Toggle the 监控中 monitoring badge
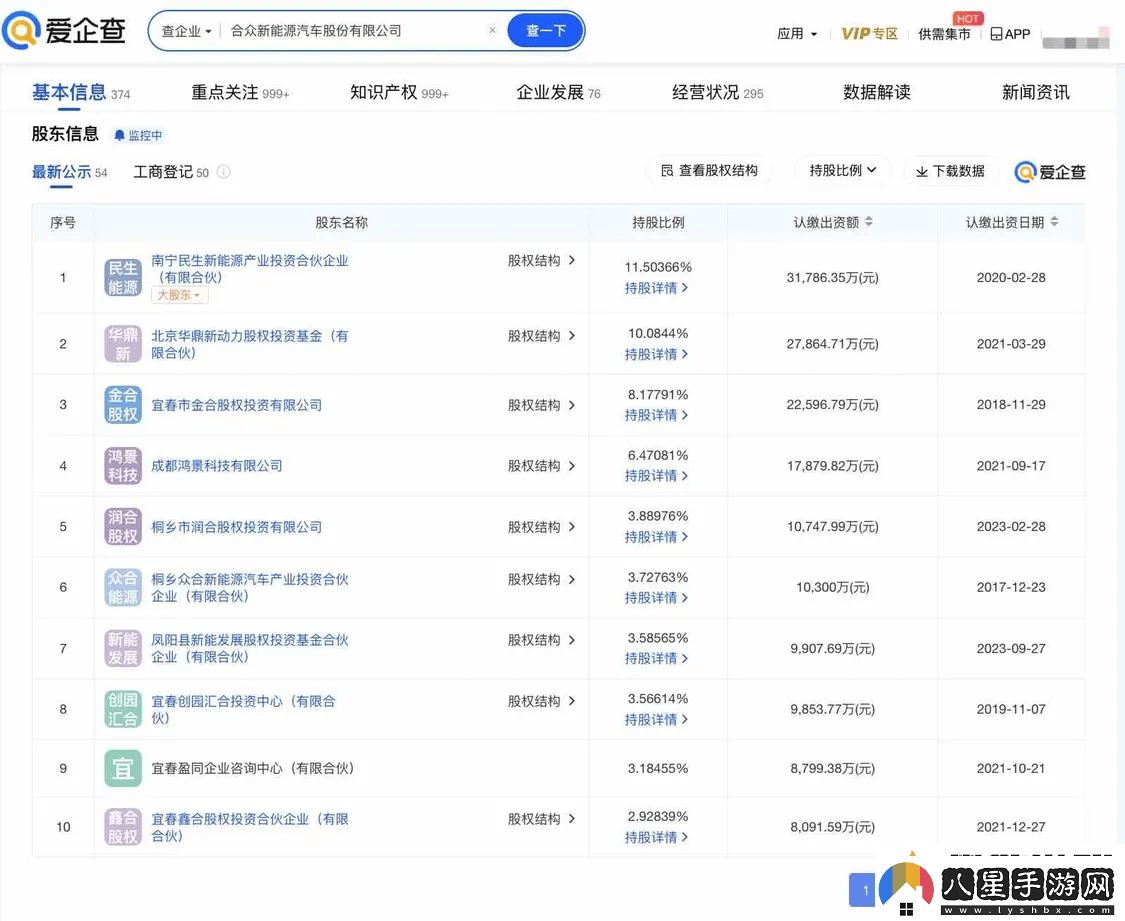This screenshot has height=921, width=1125. 137,135
